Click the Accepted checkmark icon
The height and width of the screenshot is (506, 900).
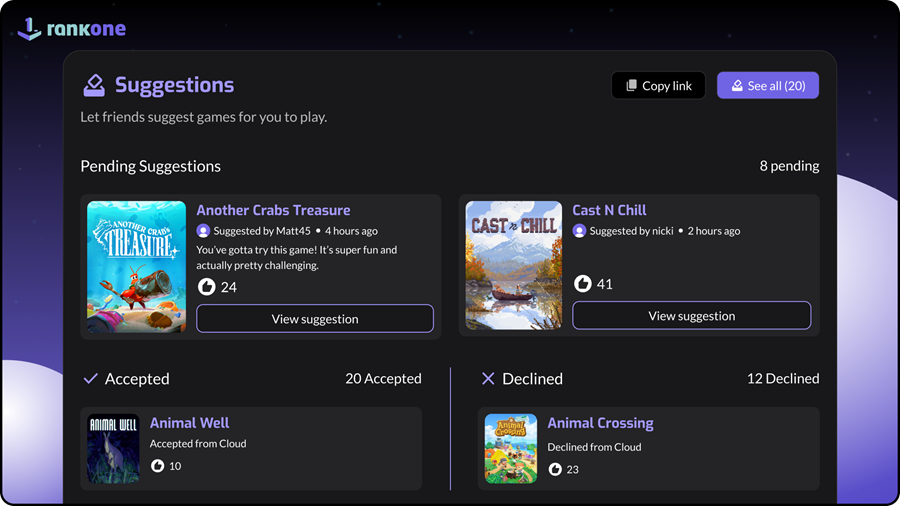click(x=90, y=379)
